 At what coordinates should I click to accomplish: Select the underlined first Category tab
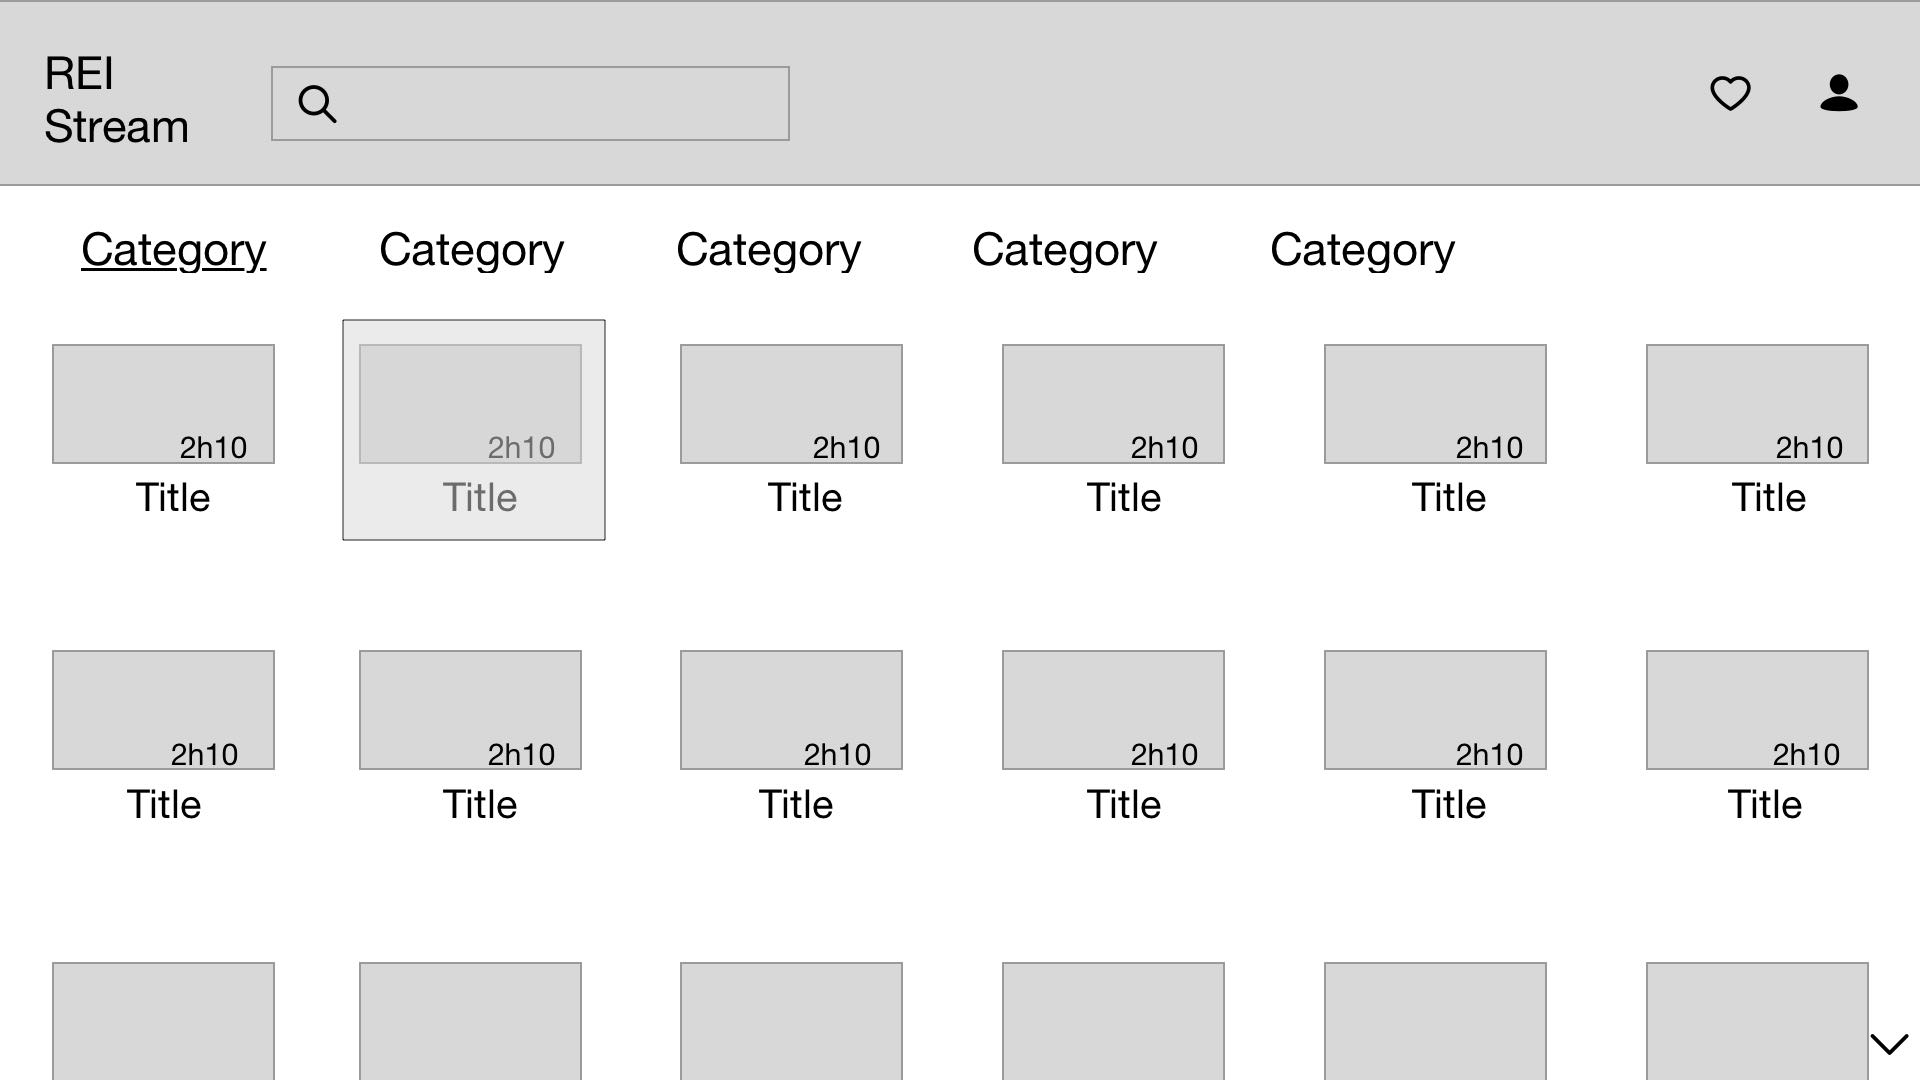(x=173, y=250)
